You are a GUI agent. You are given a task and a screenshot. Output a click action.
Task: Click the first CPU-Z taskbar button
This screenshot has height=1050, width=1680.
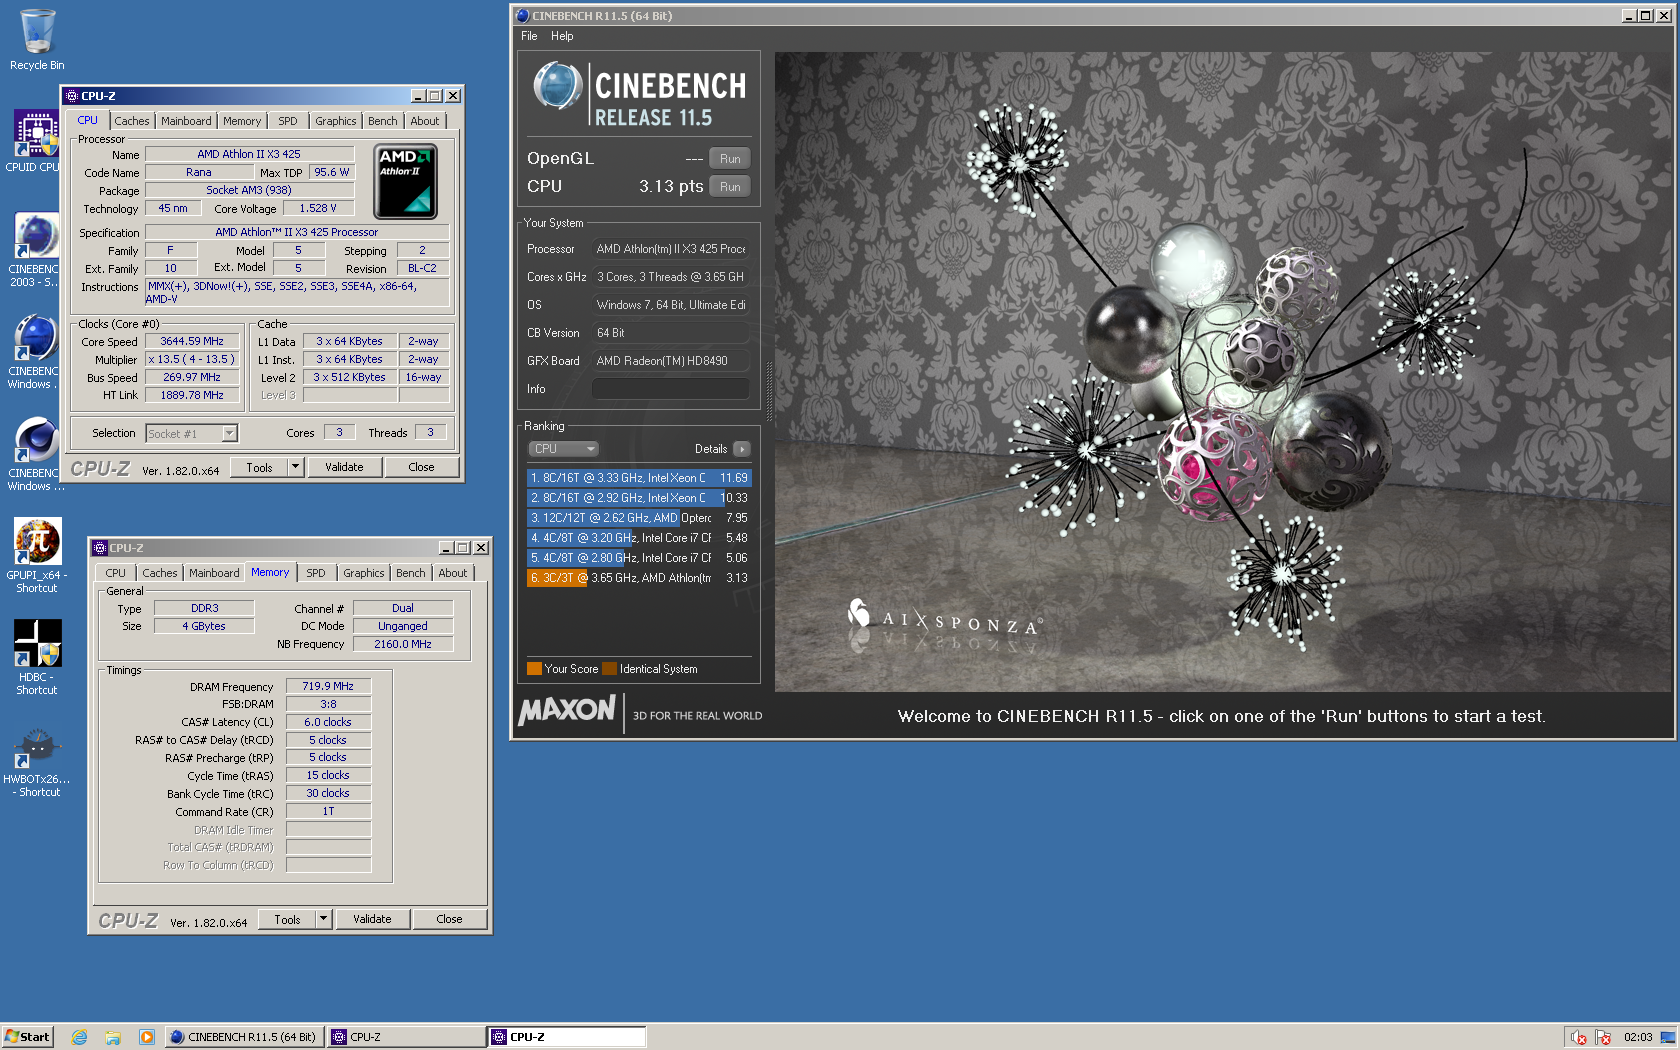click(405, 1037)
